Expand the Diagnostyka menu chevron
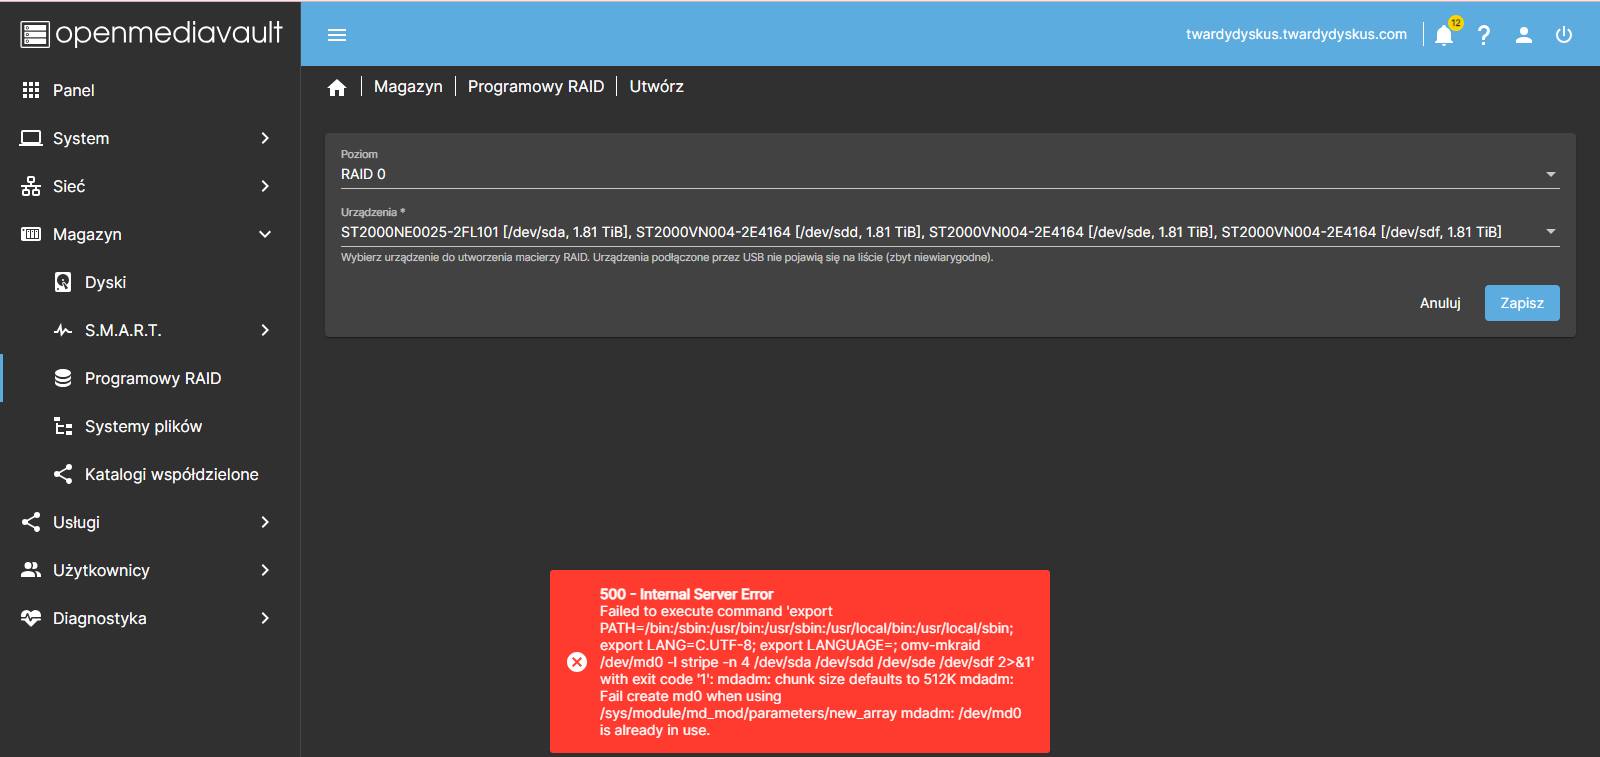Screen dimensions: 1600x757 [x=265, y=618]
